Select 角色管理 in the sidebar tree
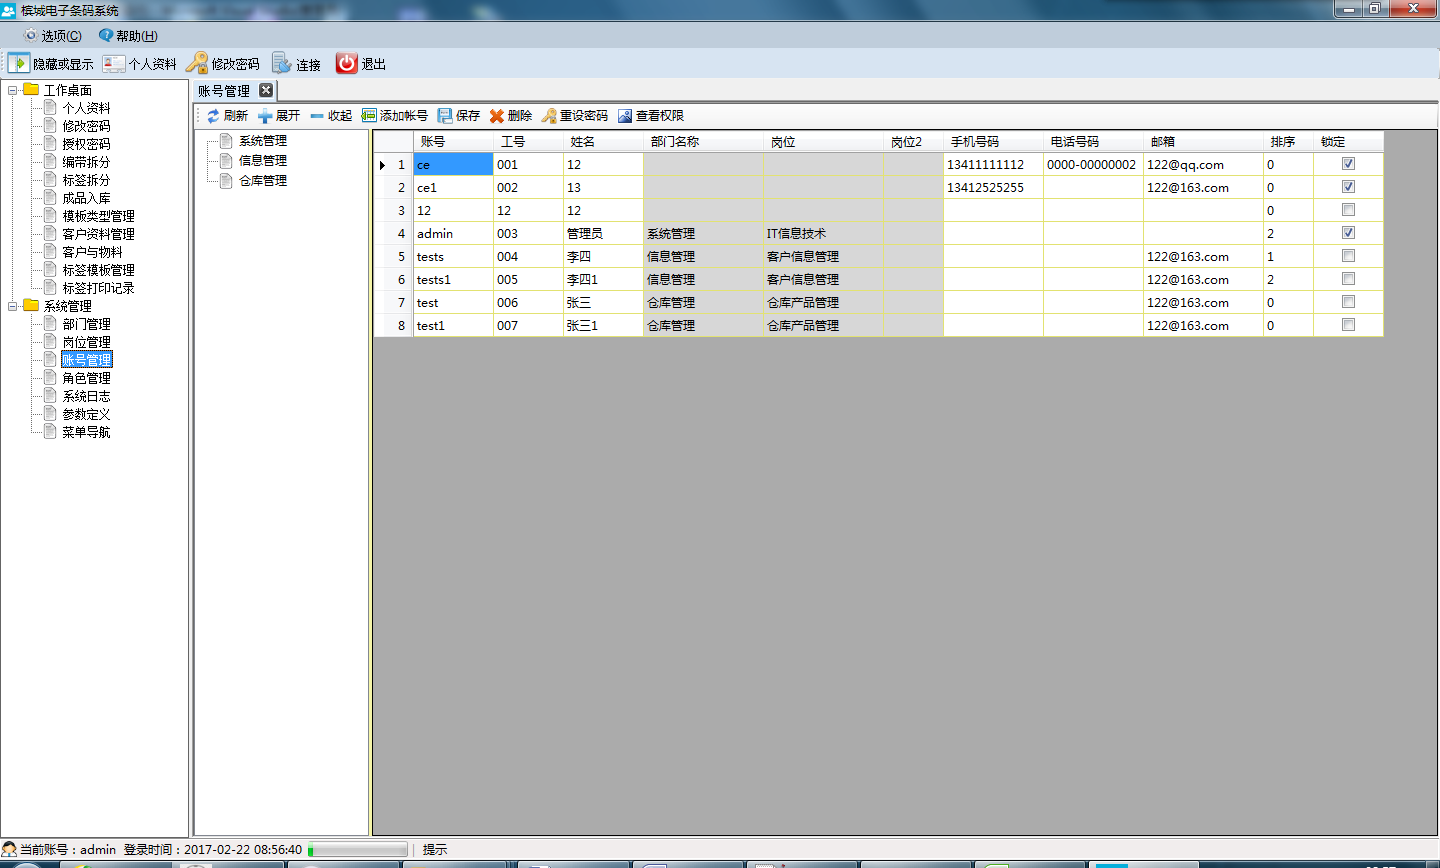This screenshot has width=1440, height=868. click(86, 378)
